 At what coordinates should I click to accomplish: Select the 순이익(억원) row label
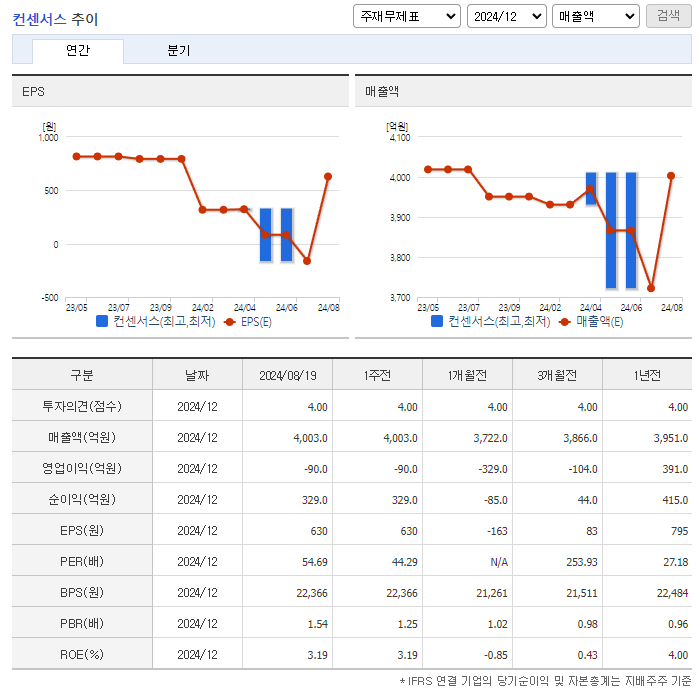point(82,499)
